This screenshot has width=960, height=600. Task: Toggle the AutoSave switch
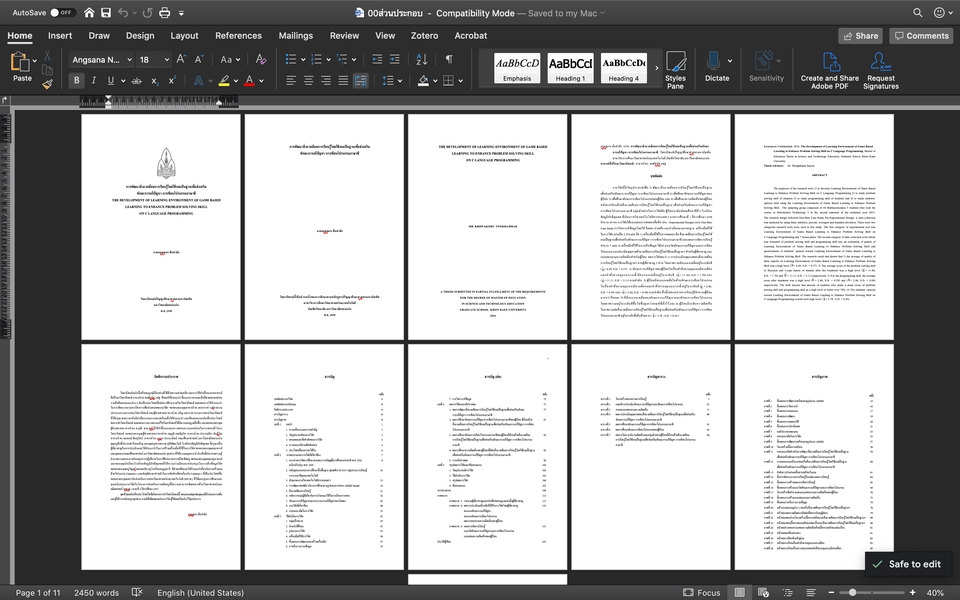click(x=62, y=12)
